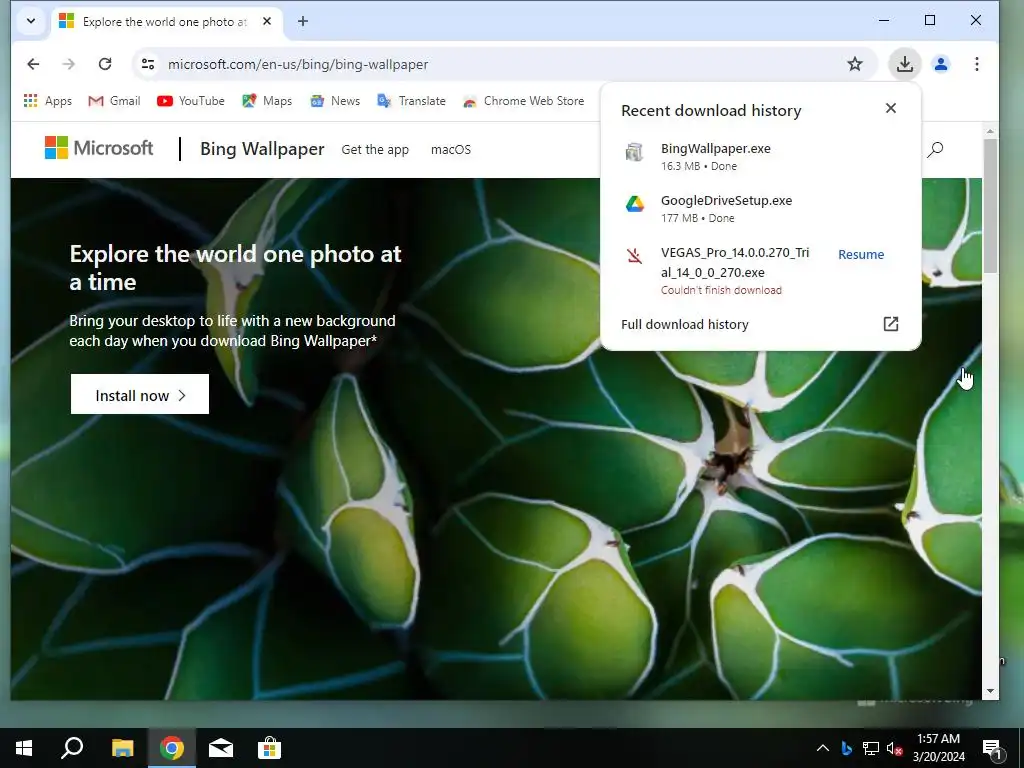Click VEGAS_Pro_14.0.0.270 file name
The width and height of the screenshot is (1024, 768).
(x=735, y=263)
